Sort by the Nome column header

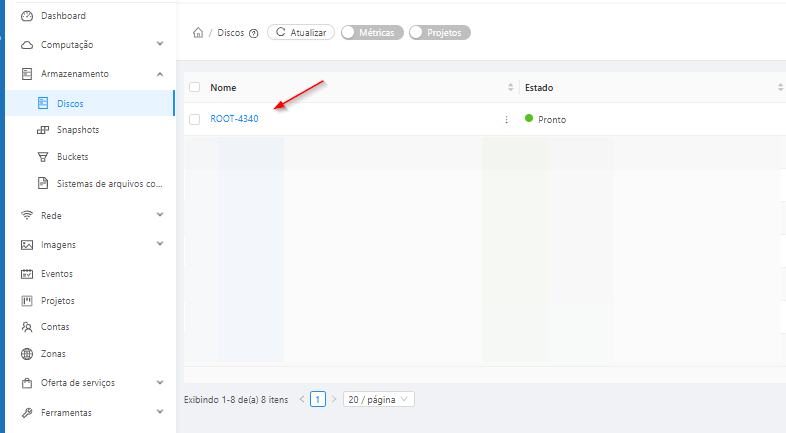[x=223, y=88]
